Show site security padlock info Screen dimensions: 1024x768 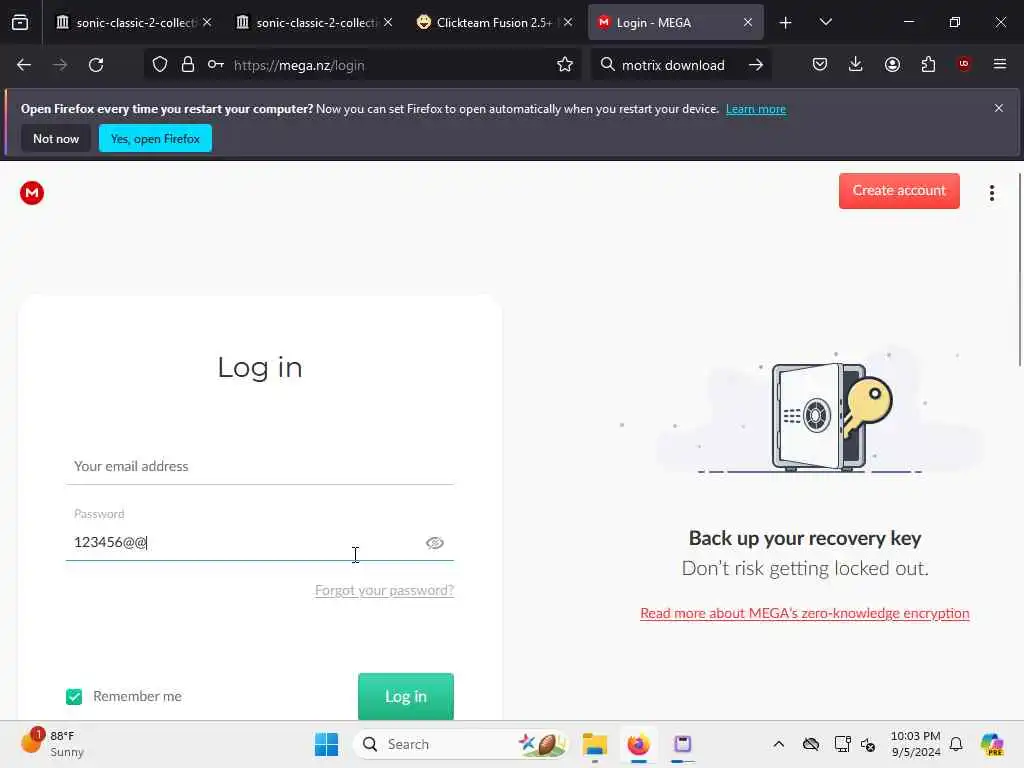pos(188,65)
